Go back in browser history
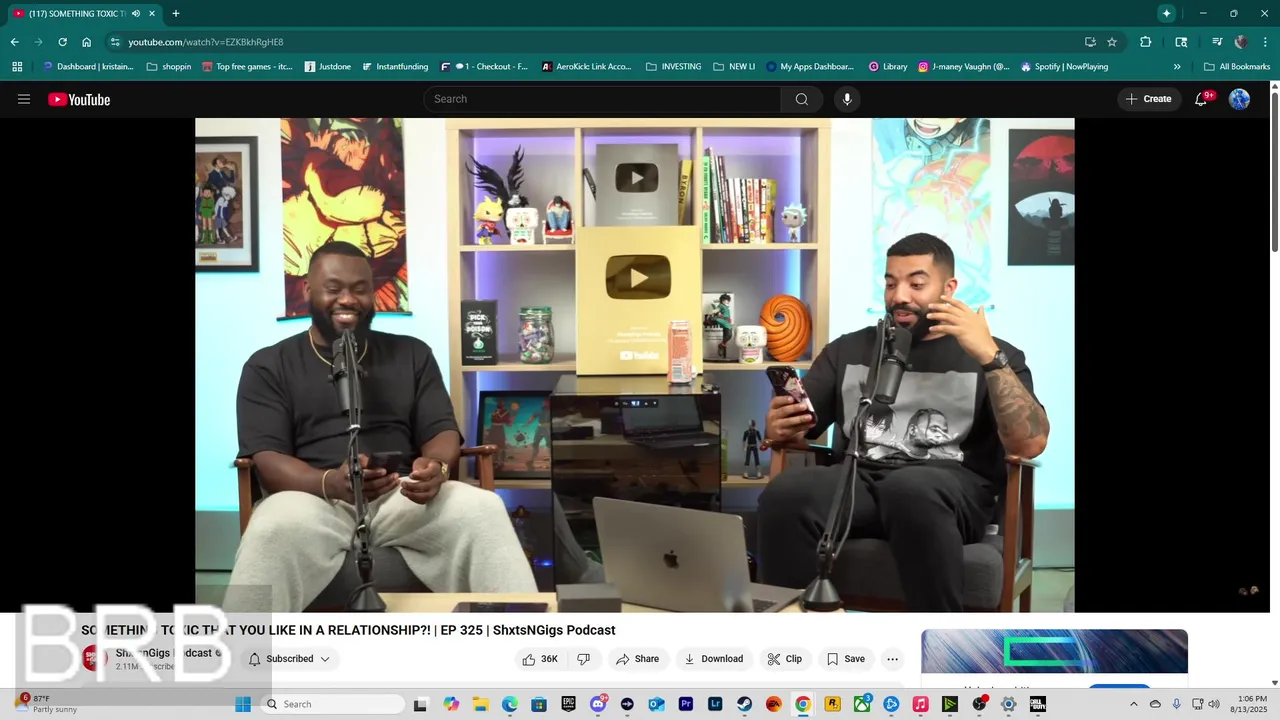Screen dimensions: 1280x720 click(x=14, y=42)
